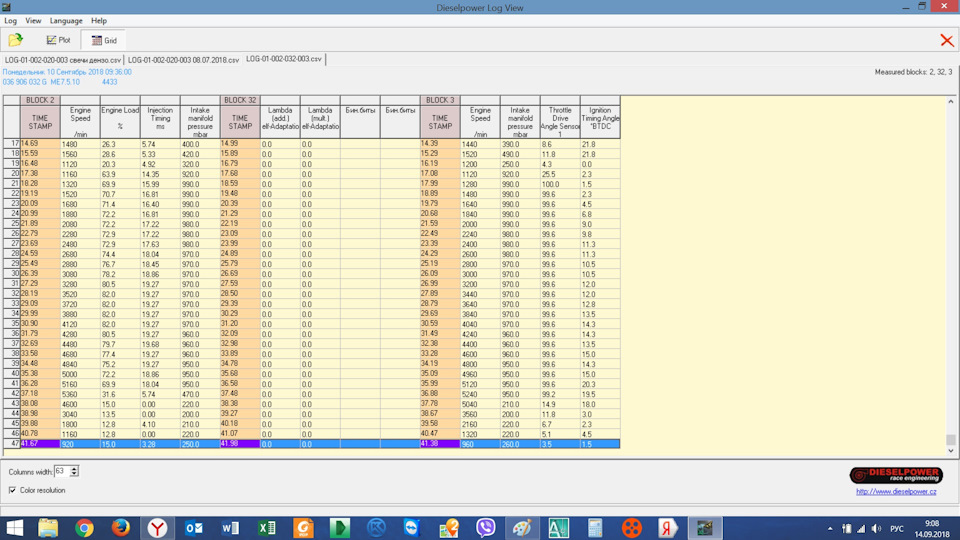Toggle the Color resolution checkbox
The image size is (960, 540).
pos(12,490)
